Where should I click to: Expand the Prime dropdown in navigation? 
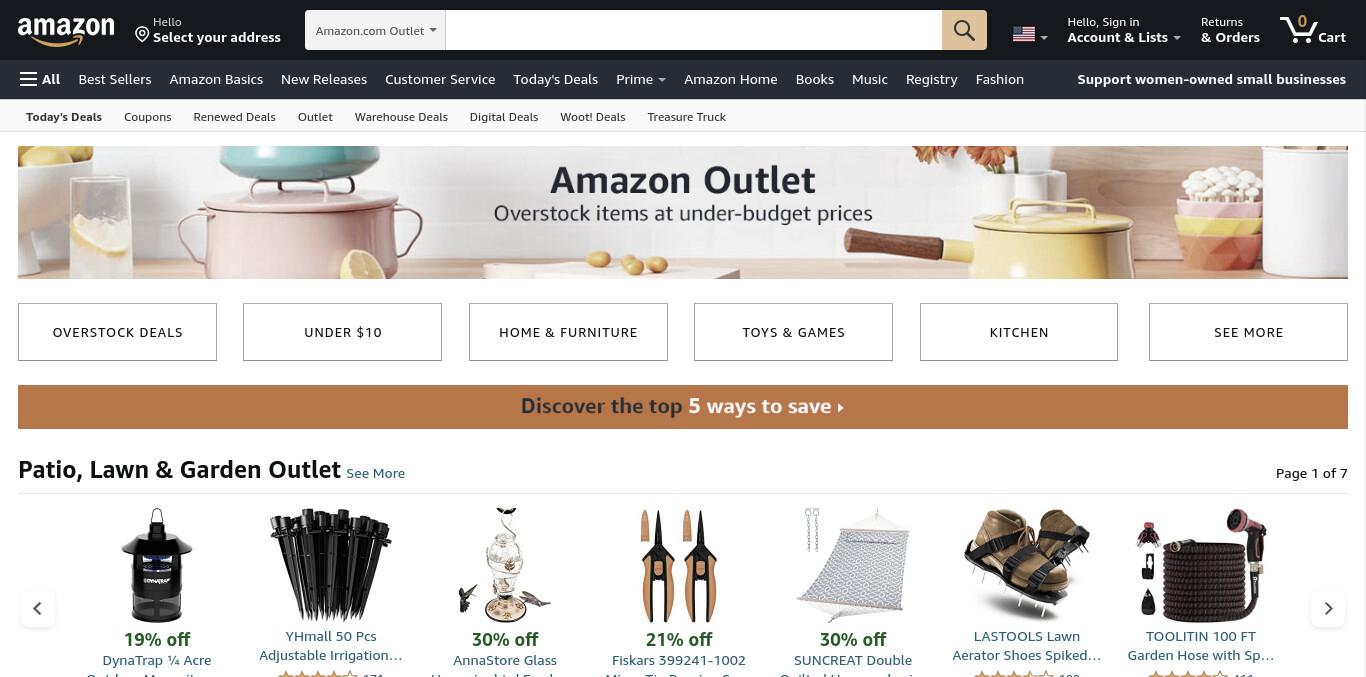(641, 79)
